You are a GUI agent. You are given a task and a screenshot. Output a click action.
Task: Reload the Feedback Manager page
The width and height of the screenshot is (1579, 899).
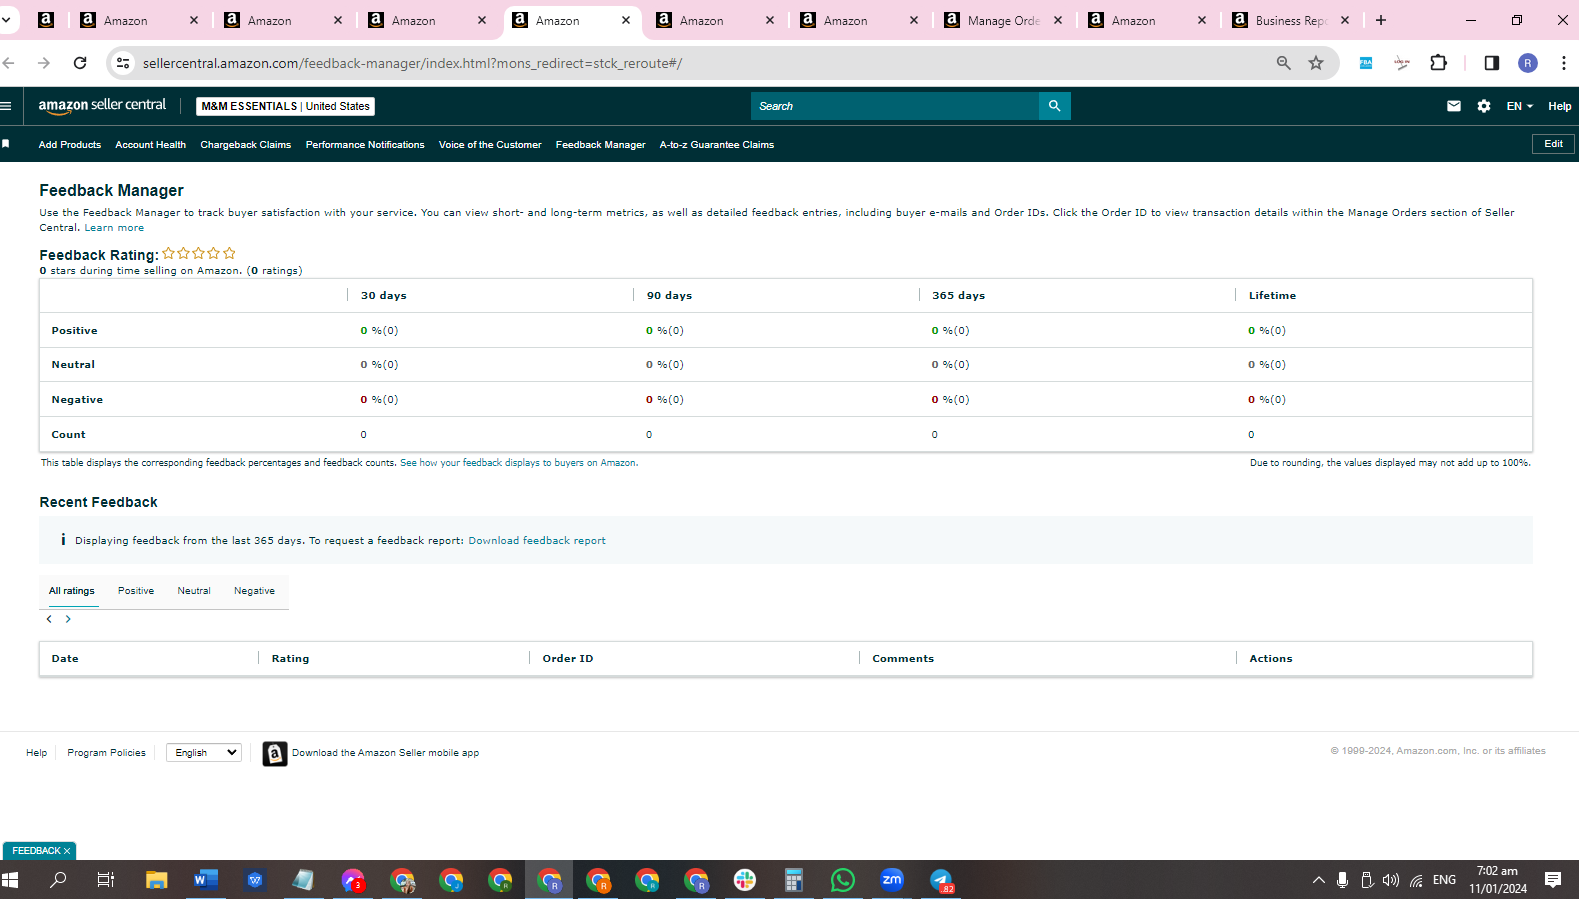coord(80,63)
